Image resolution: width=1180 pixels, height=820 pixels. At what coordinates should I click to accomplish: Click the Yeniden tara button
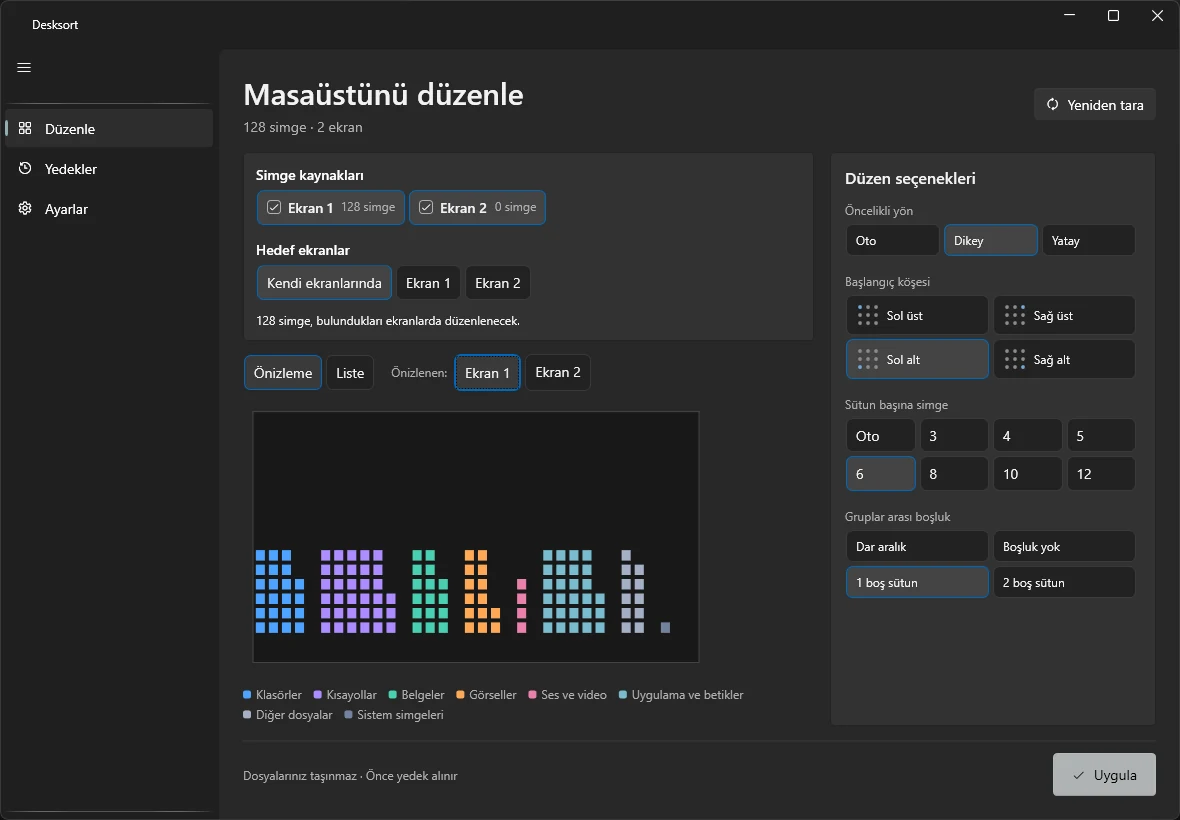pos(1095,105)
